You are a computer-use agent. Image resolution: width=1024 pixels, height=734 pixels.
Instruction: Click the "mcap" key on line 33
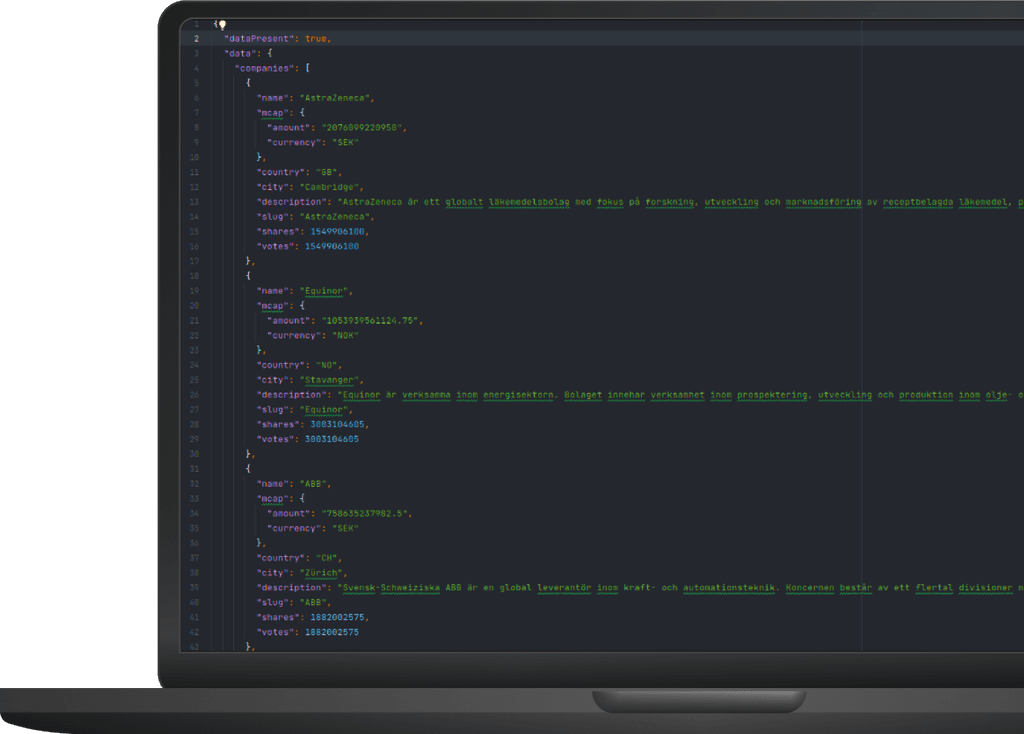tap(273, 499)
